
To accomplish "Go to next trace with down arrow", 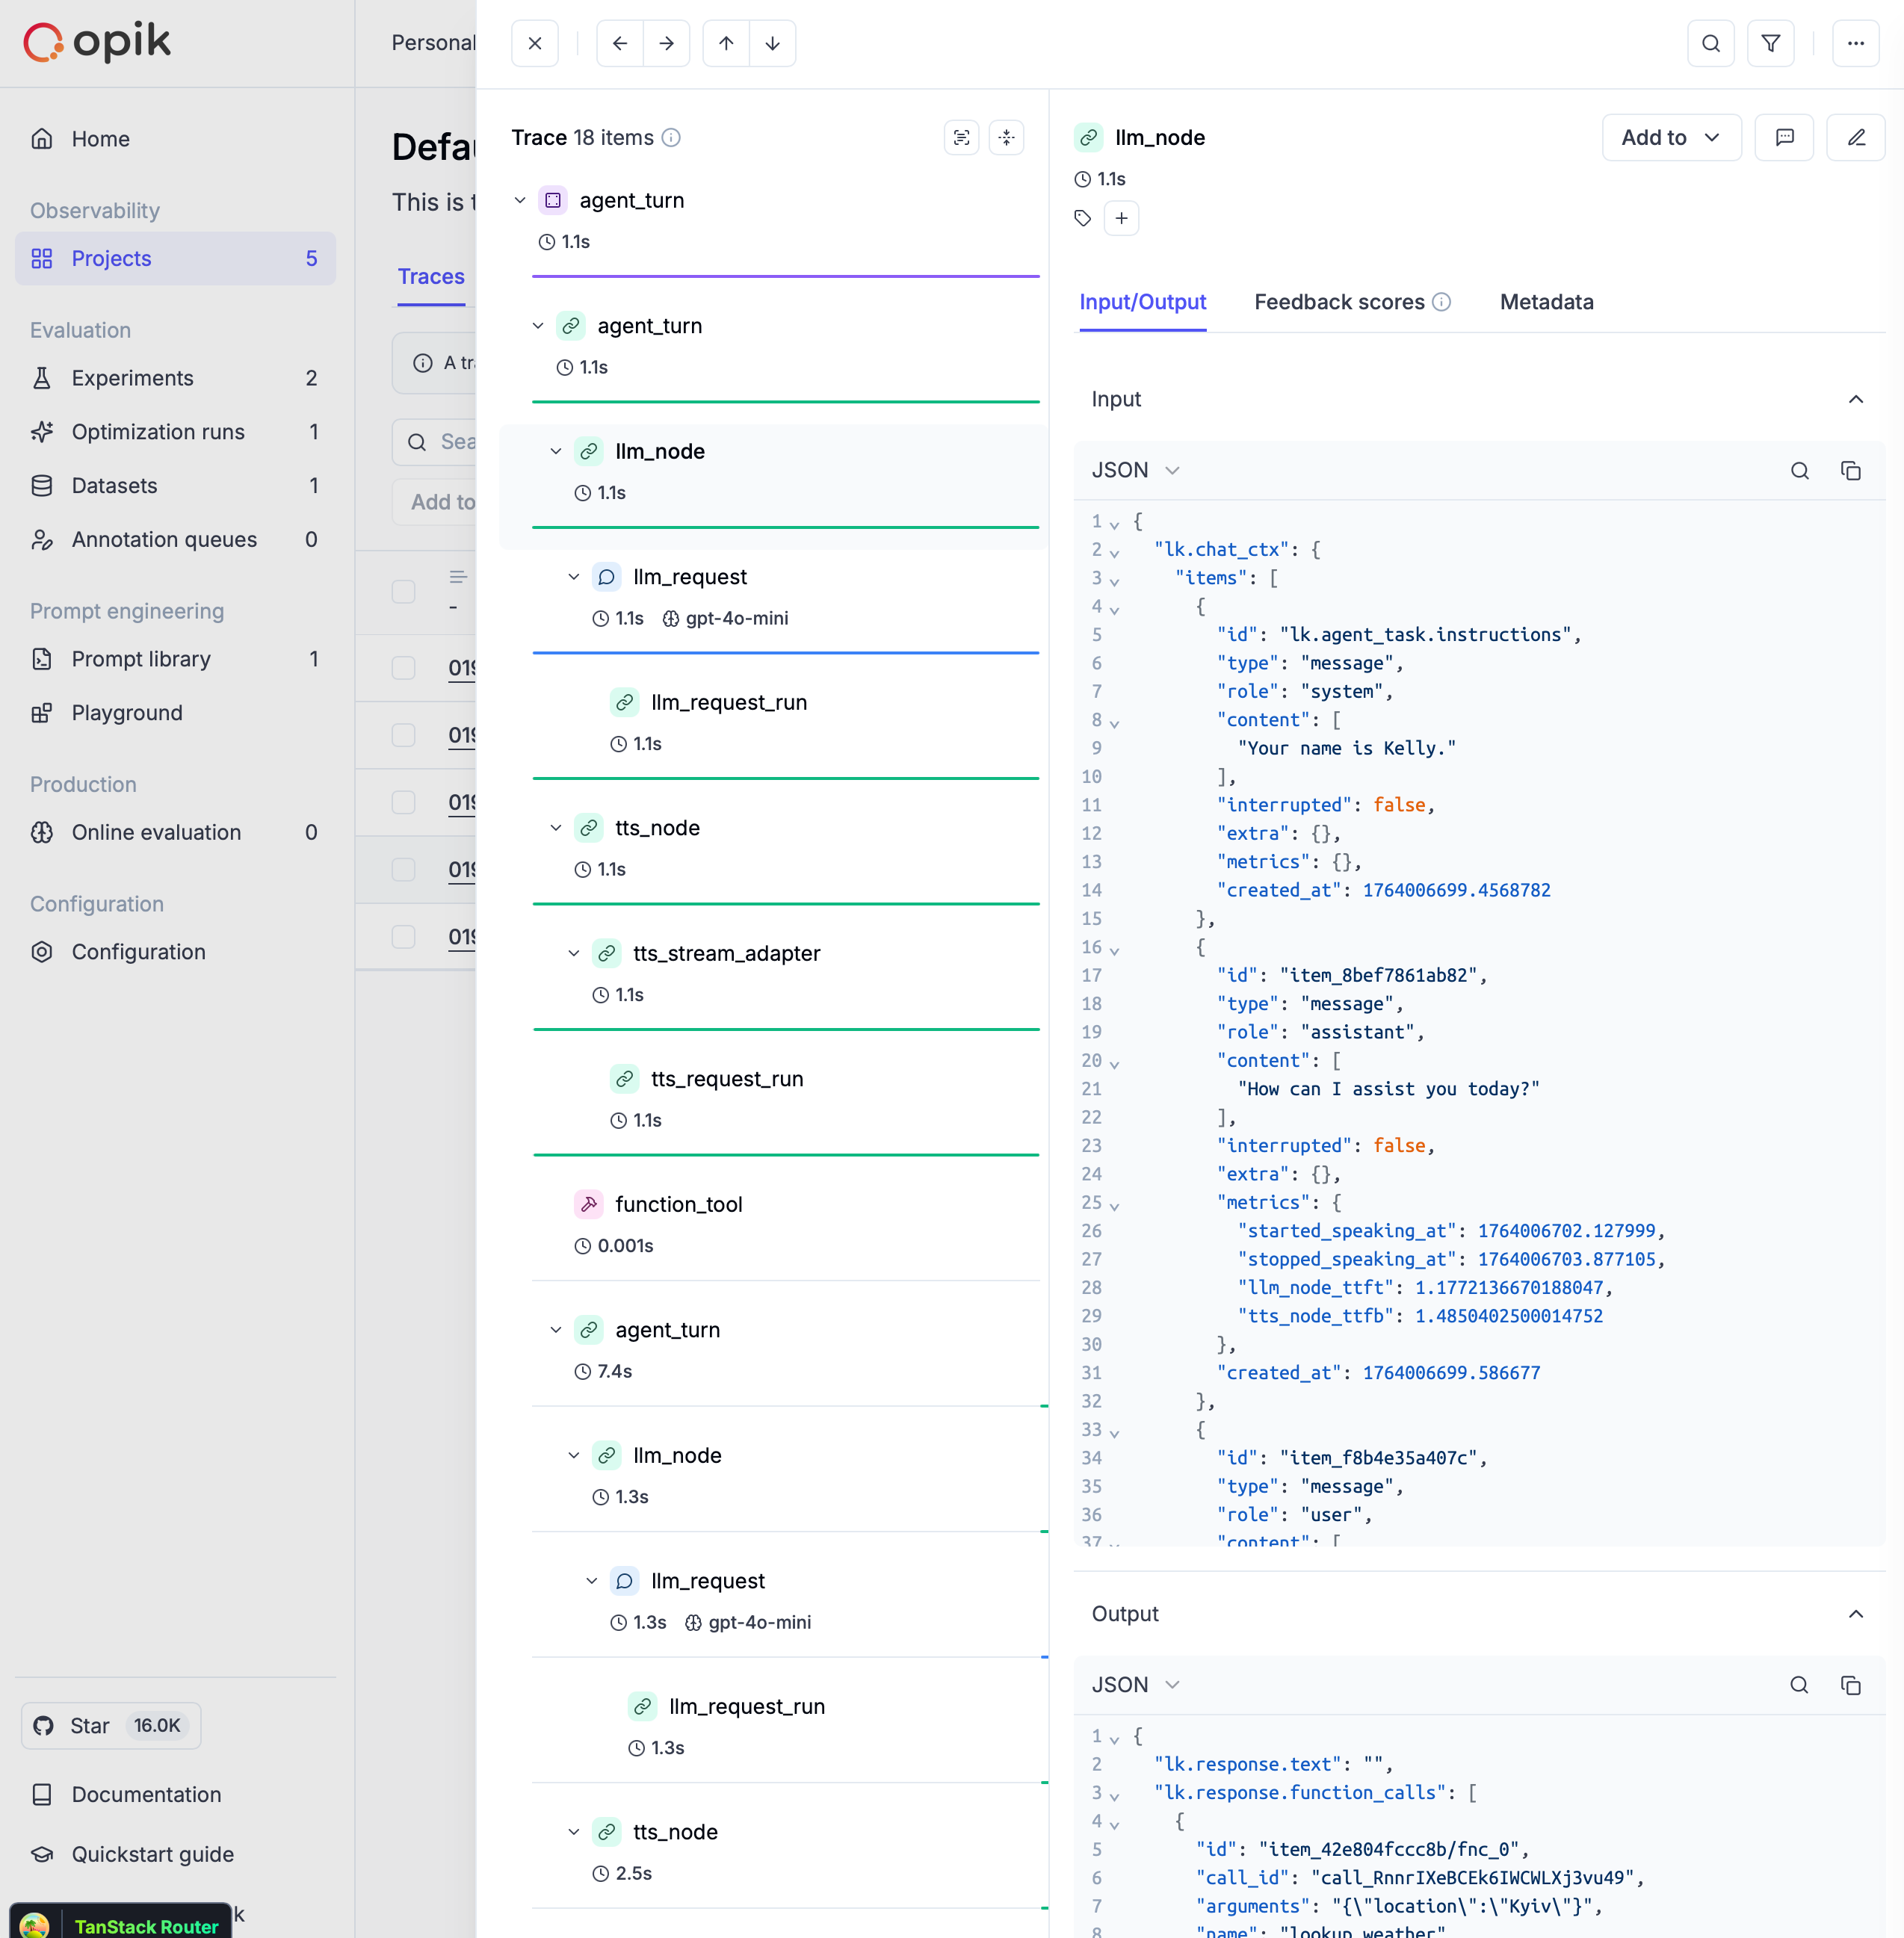I will 772,43.
